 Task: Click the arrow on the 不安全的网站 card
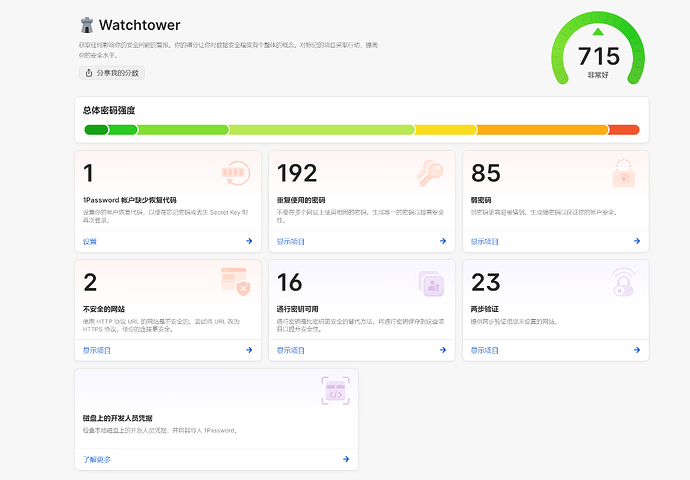click(x=249, y=350)
